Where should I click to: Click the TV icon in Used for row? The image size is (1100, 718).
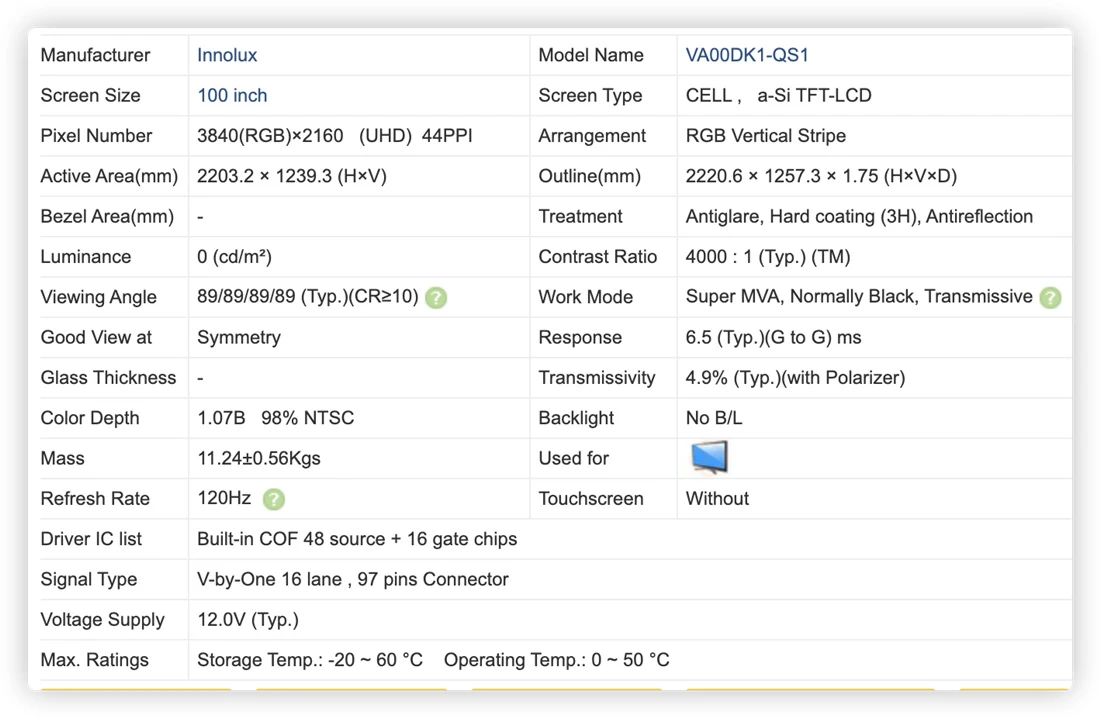point(709,458)
